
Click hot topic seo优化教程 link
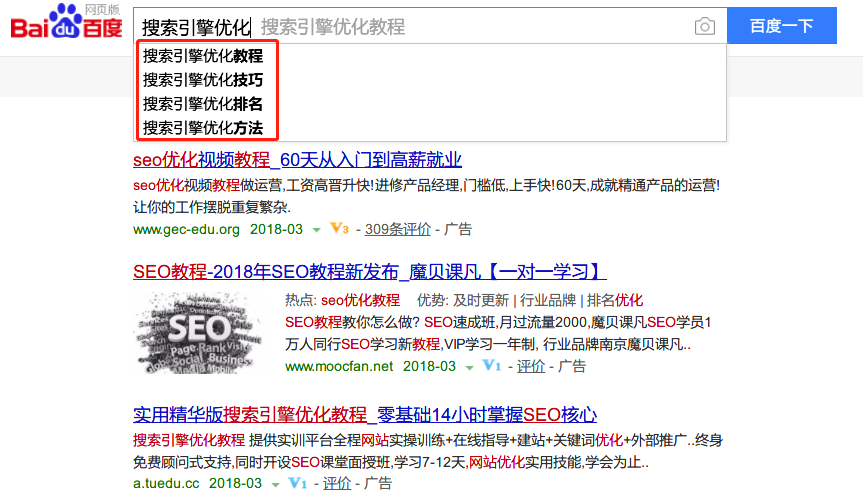[x=361, y=300]
